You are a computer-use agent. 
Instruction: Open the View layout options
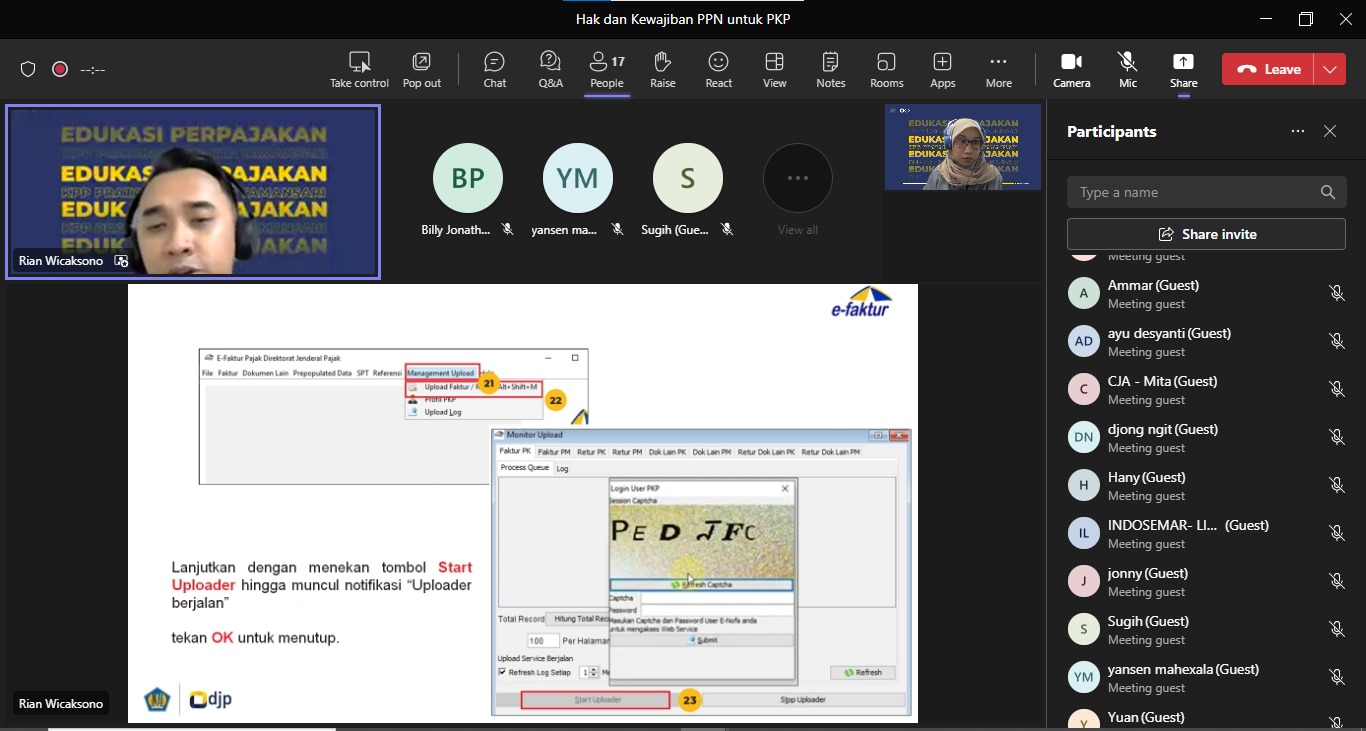(774, 70)
